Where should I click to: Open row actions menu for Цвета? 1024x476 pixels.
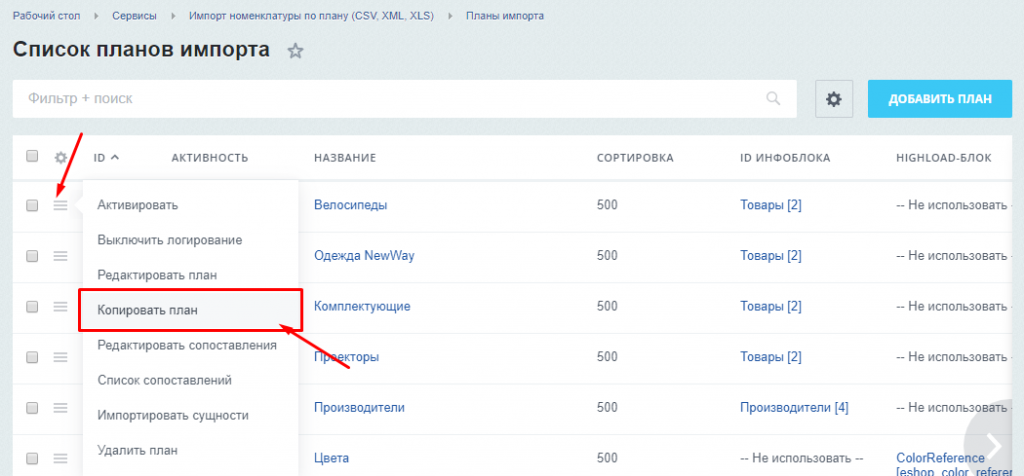coord(60,458)
